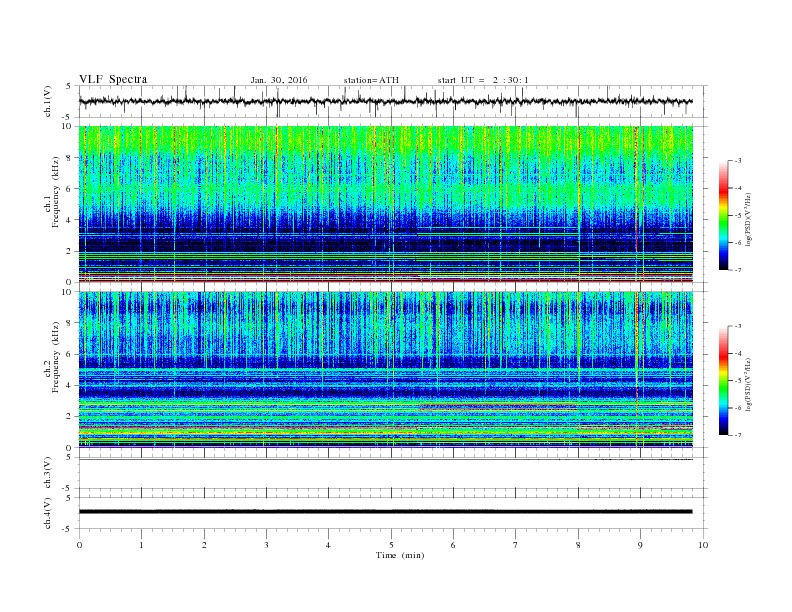This screenshot has width=792, height=612.
Task: Select the date text "Jan. 30, 2016"
Action: 279,80
